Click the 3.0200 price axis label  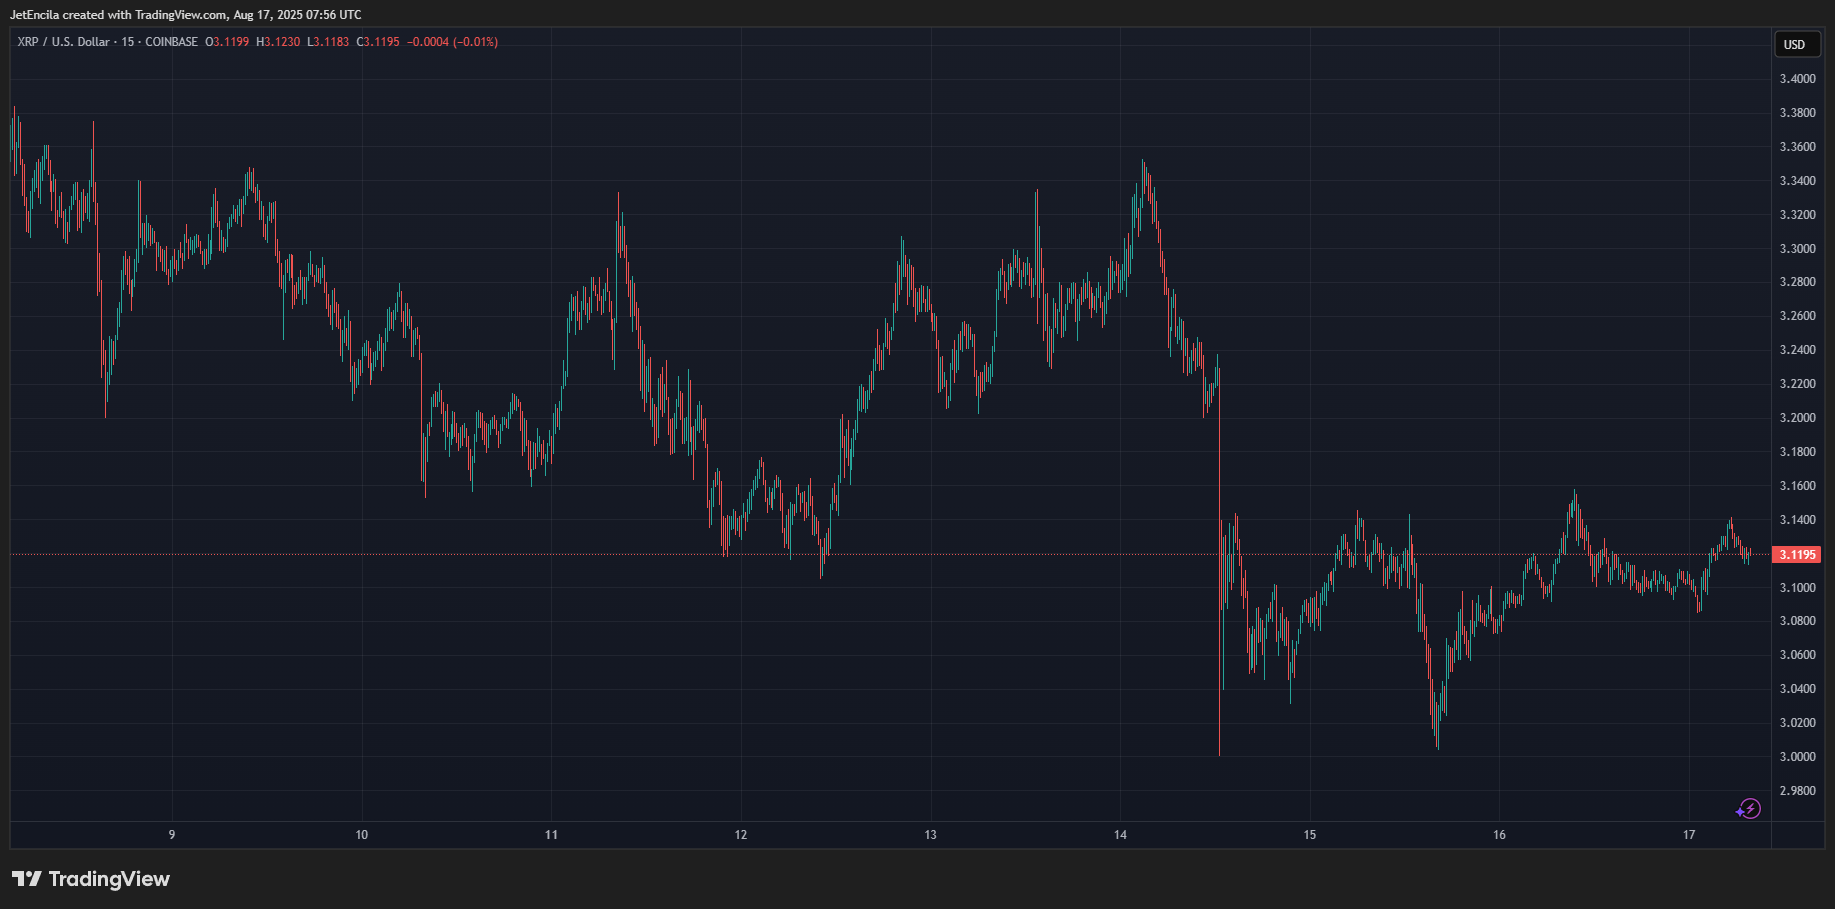pyautogui.click(x=1798, y=723)
